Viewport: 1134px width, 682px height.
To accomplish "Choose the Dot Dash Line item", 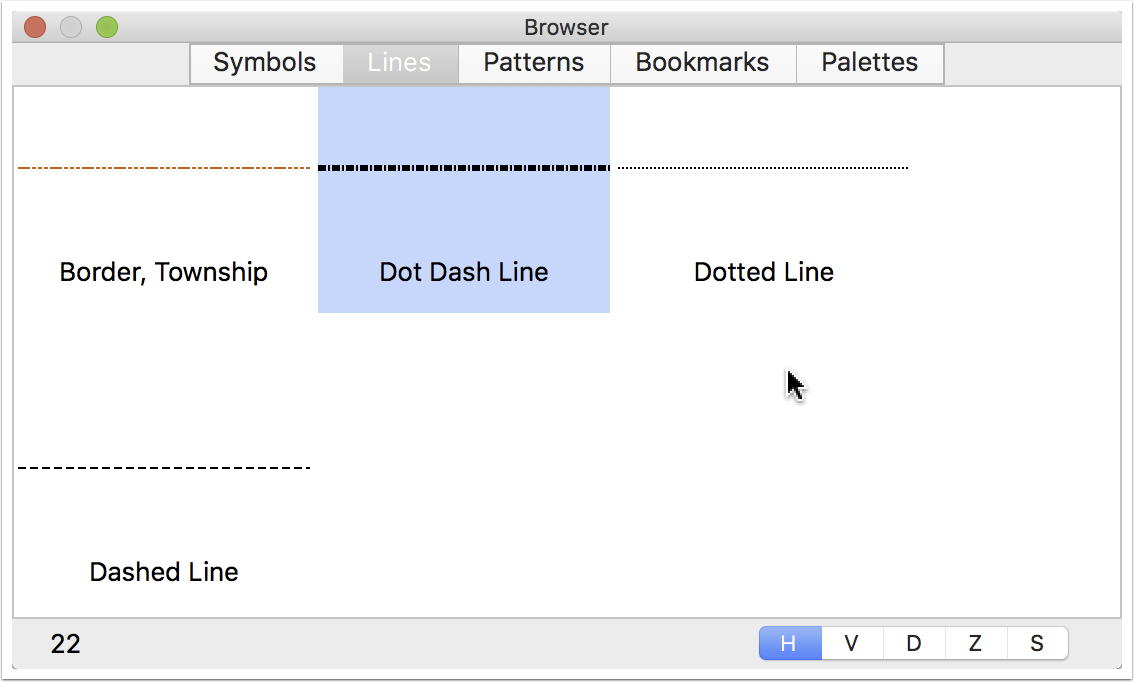I will tap(464, 200).
